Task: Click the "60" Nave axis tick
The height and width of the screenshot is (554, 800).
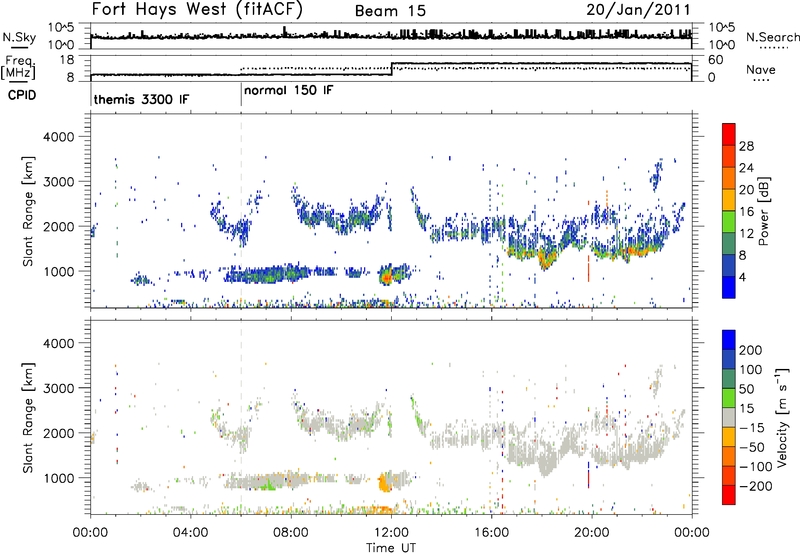Action: pyautogui.click(x=716, y=60)
